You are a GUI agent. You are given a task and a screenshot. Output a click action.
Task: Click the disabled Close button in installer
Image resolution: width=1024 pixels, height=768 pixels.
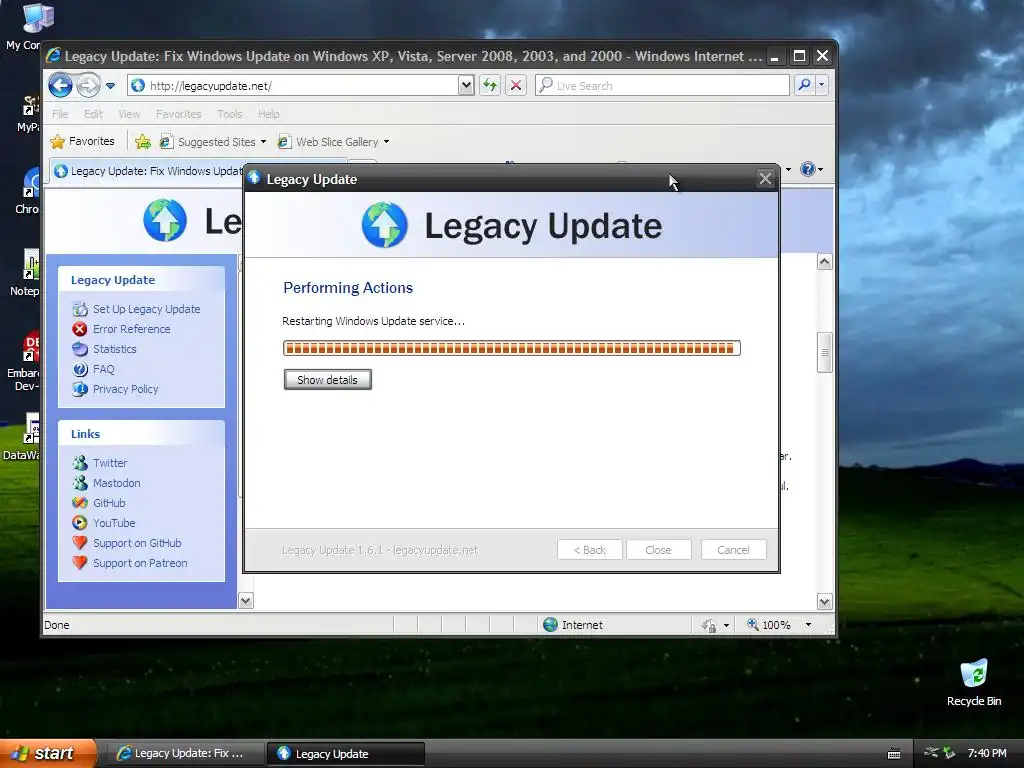(658, 550)
